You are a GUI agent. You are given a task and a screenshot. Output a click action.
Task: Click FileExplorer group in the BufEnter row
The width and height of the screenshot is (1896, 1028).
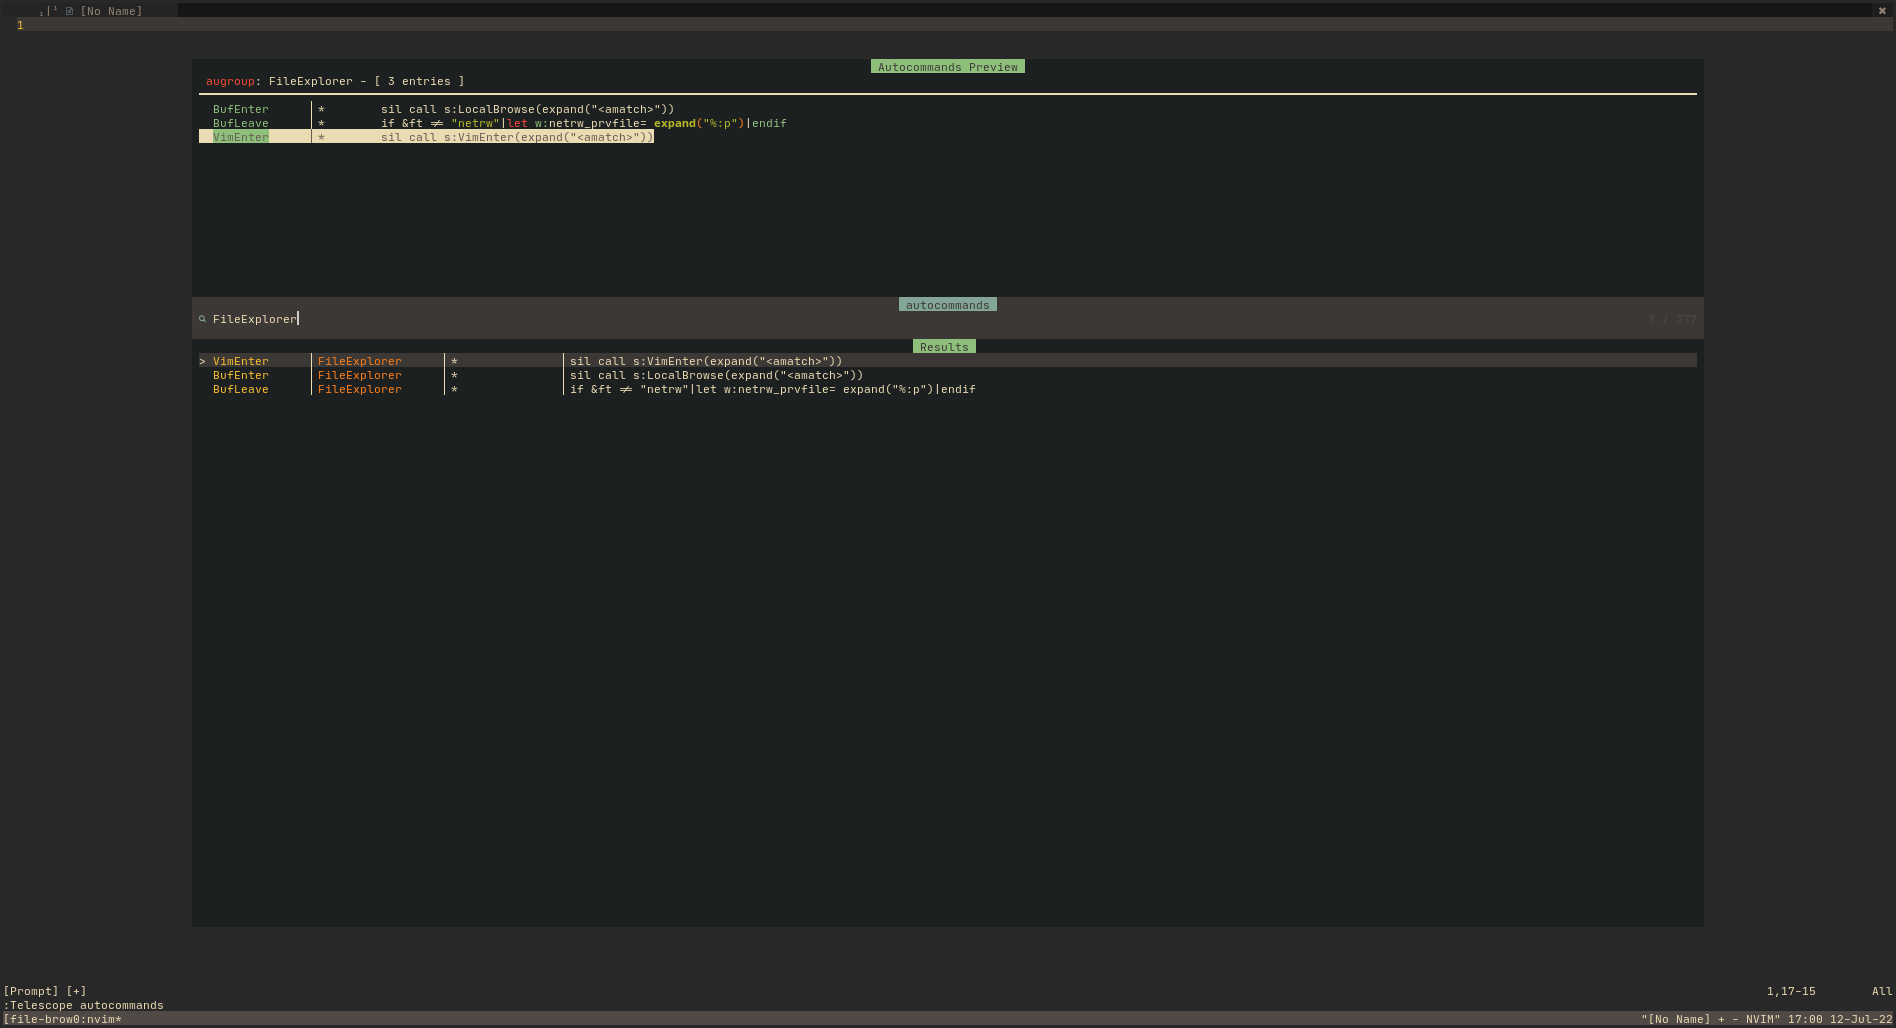click(360, 375)
